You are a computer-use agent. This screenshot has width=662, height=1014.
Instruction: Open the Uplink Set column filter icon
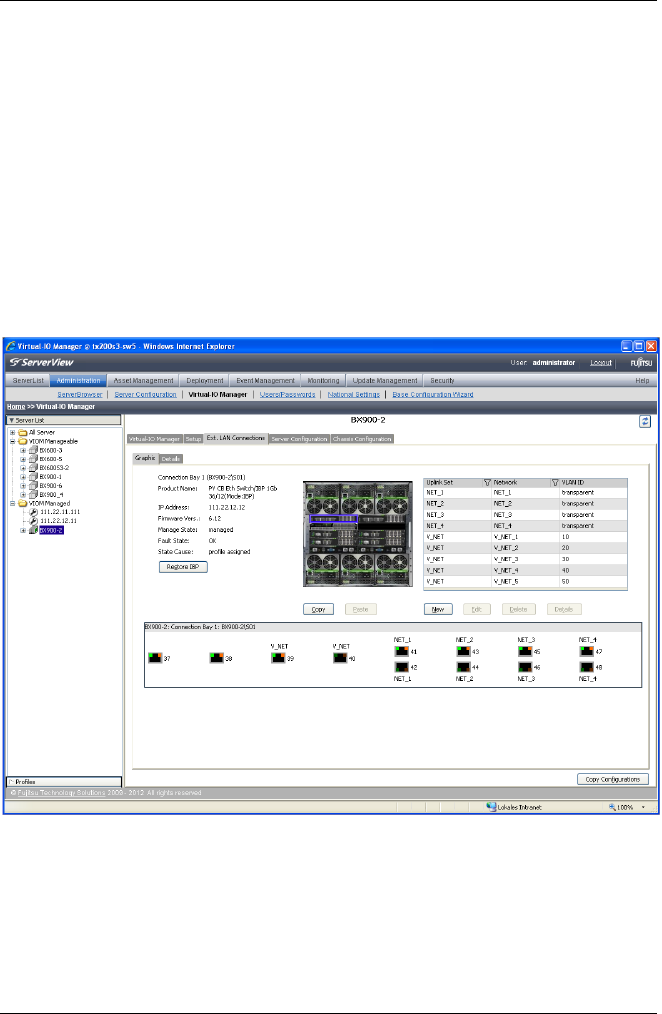click(x=487, y=482)
